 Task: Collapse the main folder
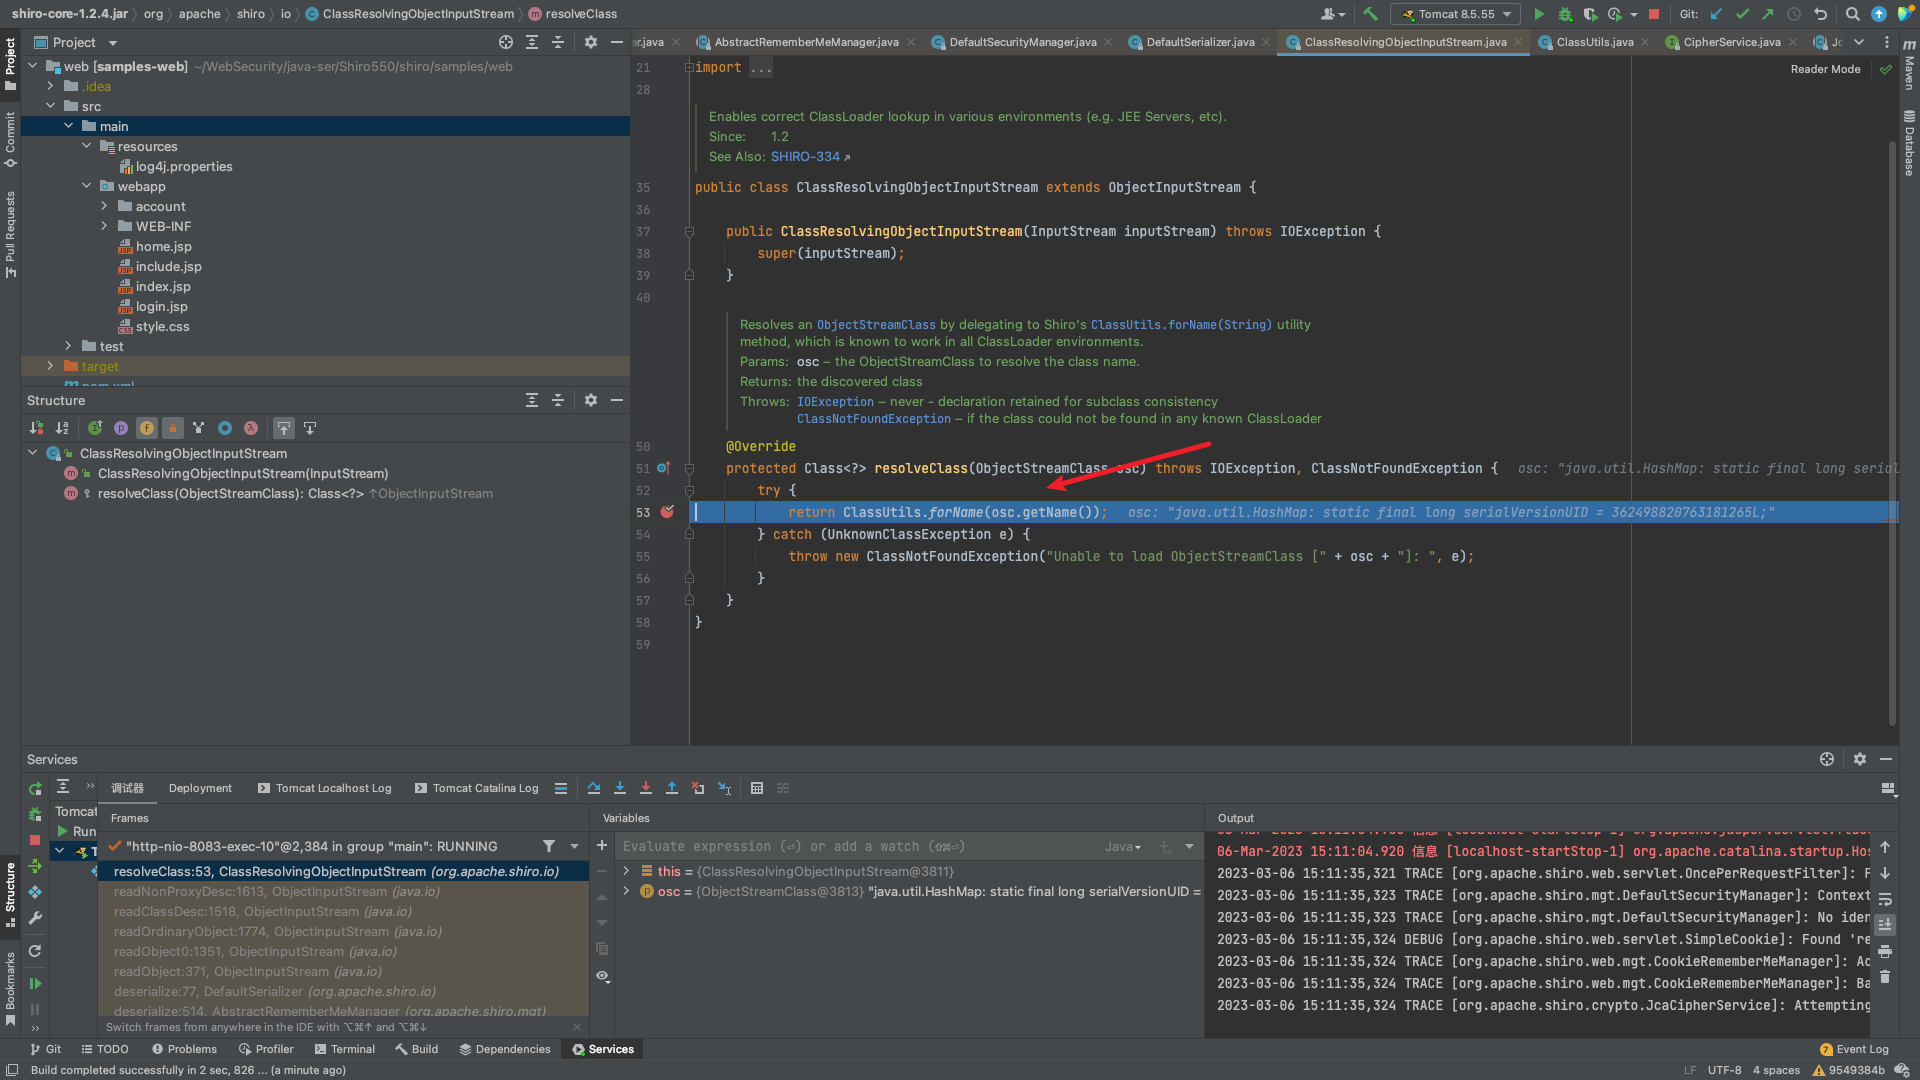68,126
